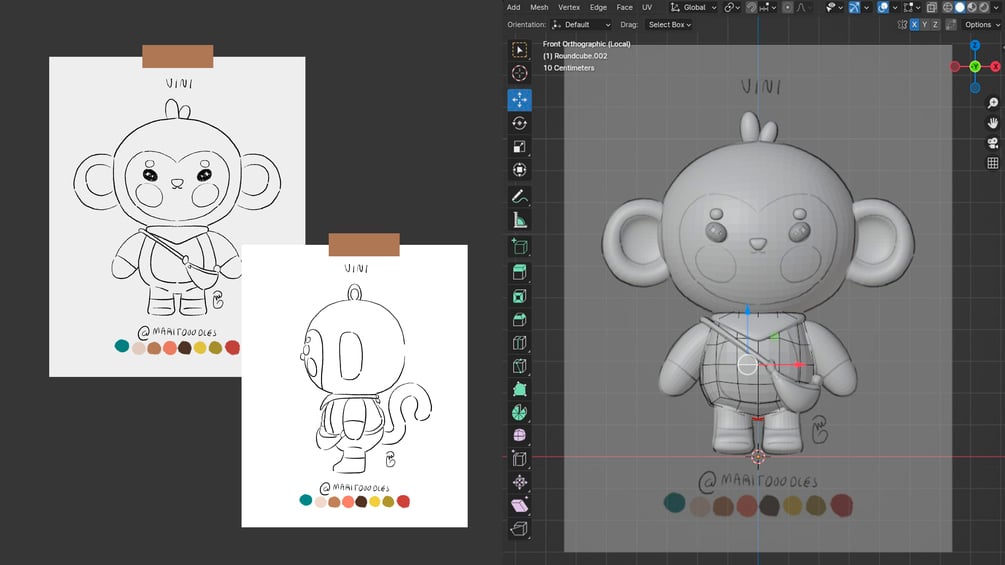Expand the overlay options dropdown arrow
Screen dimensions: 1005x565
895,7
